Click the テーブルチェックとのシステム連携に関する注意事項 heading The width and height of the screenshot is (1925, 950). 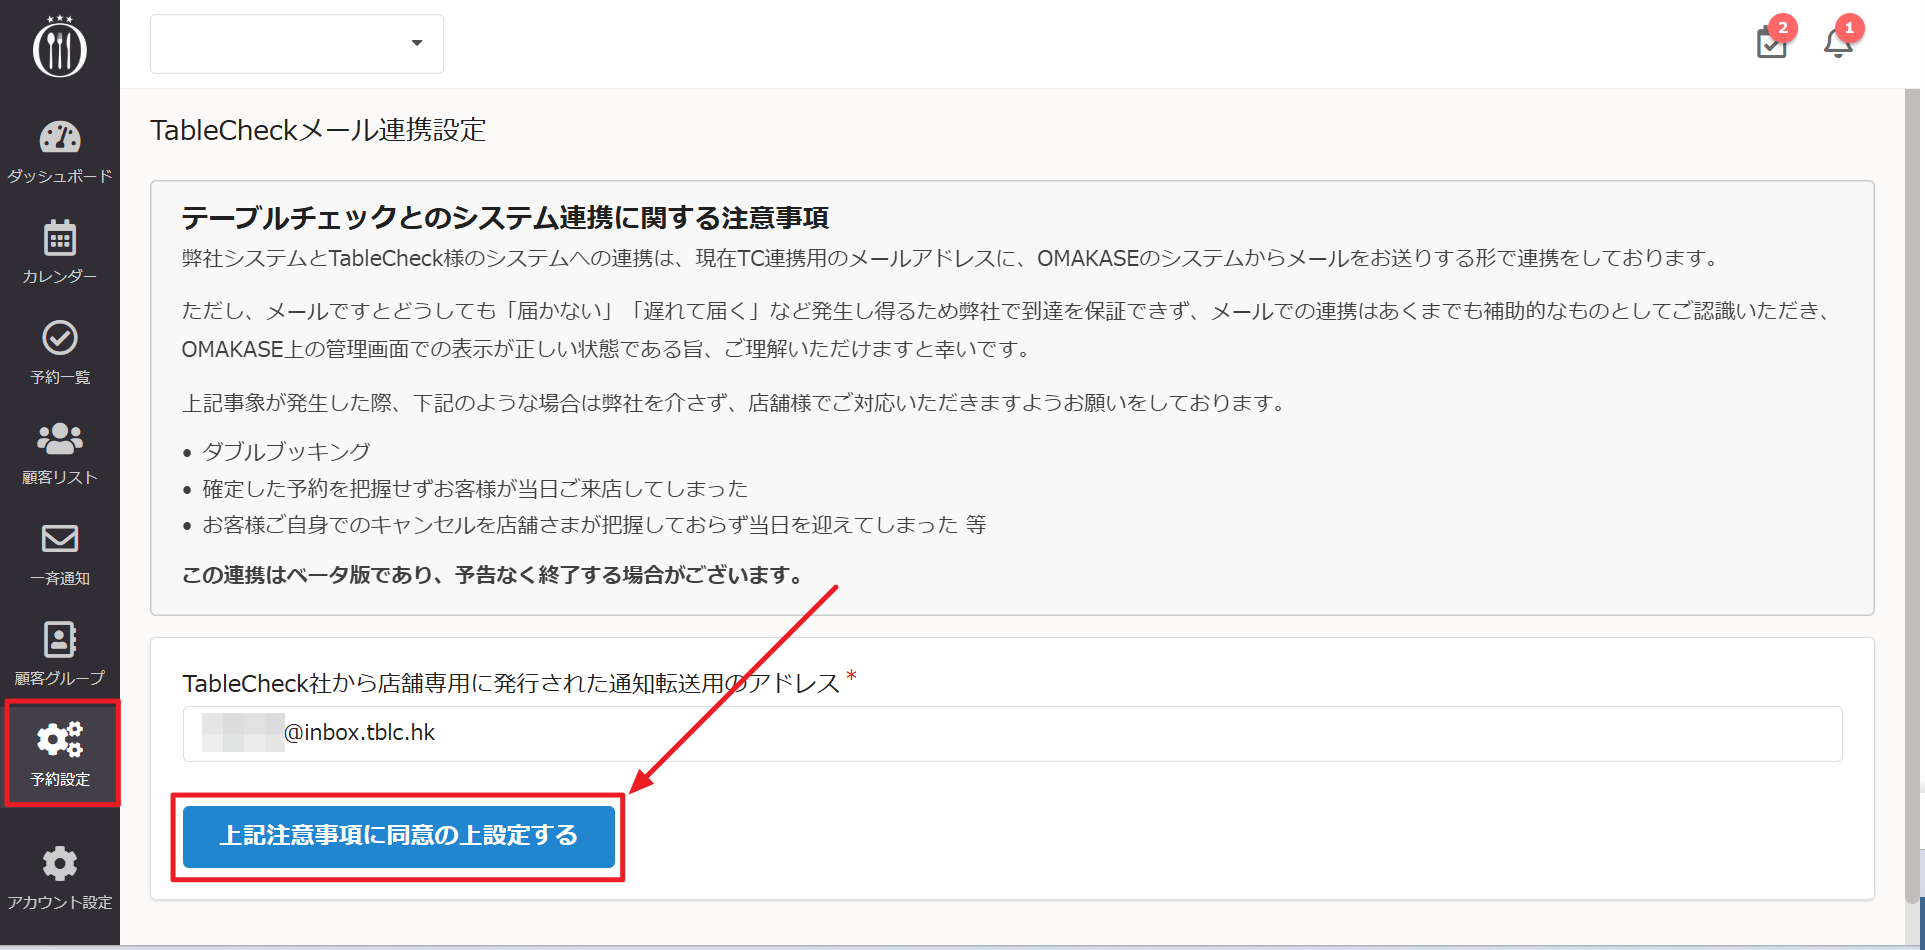[x=505, y=218]
